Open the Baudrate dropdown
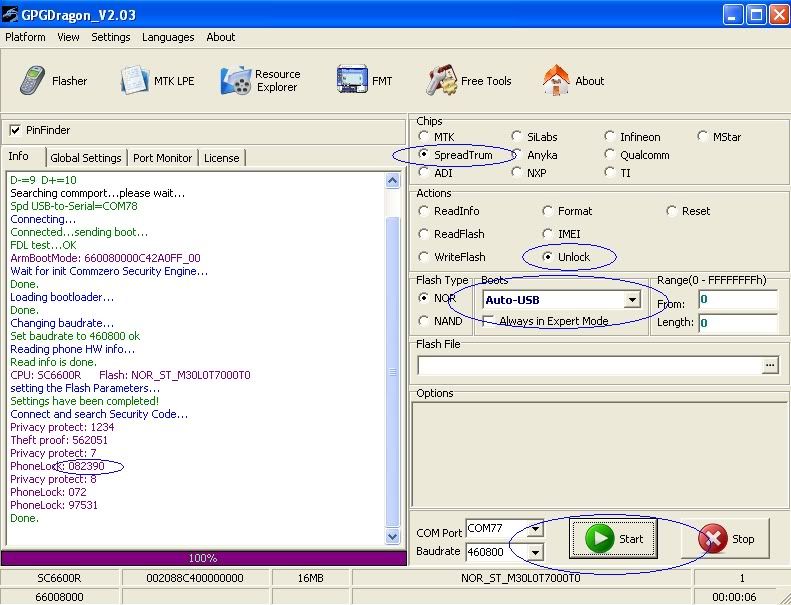The image size is (791, 605). click(x=535, y=552)
